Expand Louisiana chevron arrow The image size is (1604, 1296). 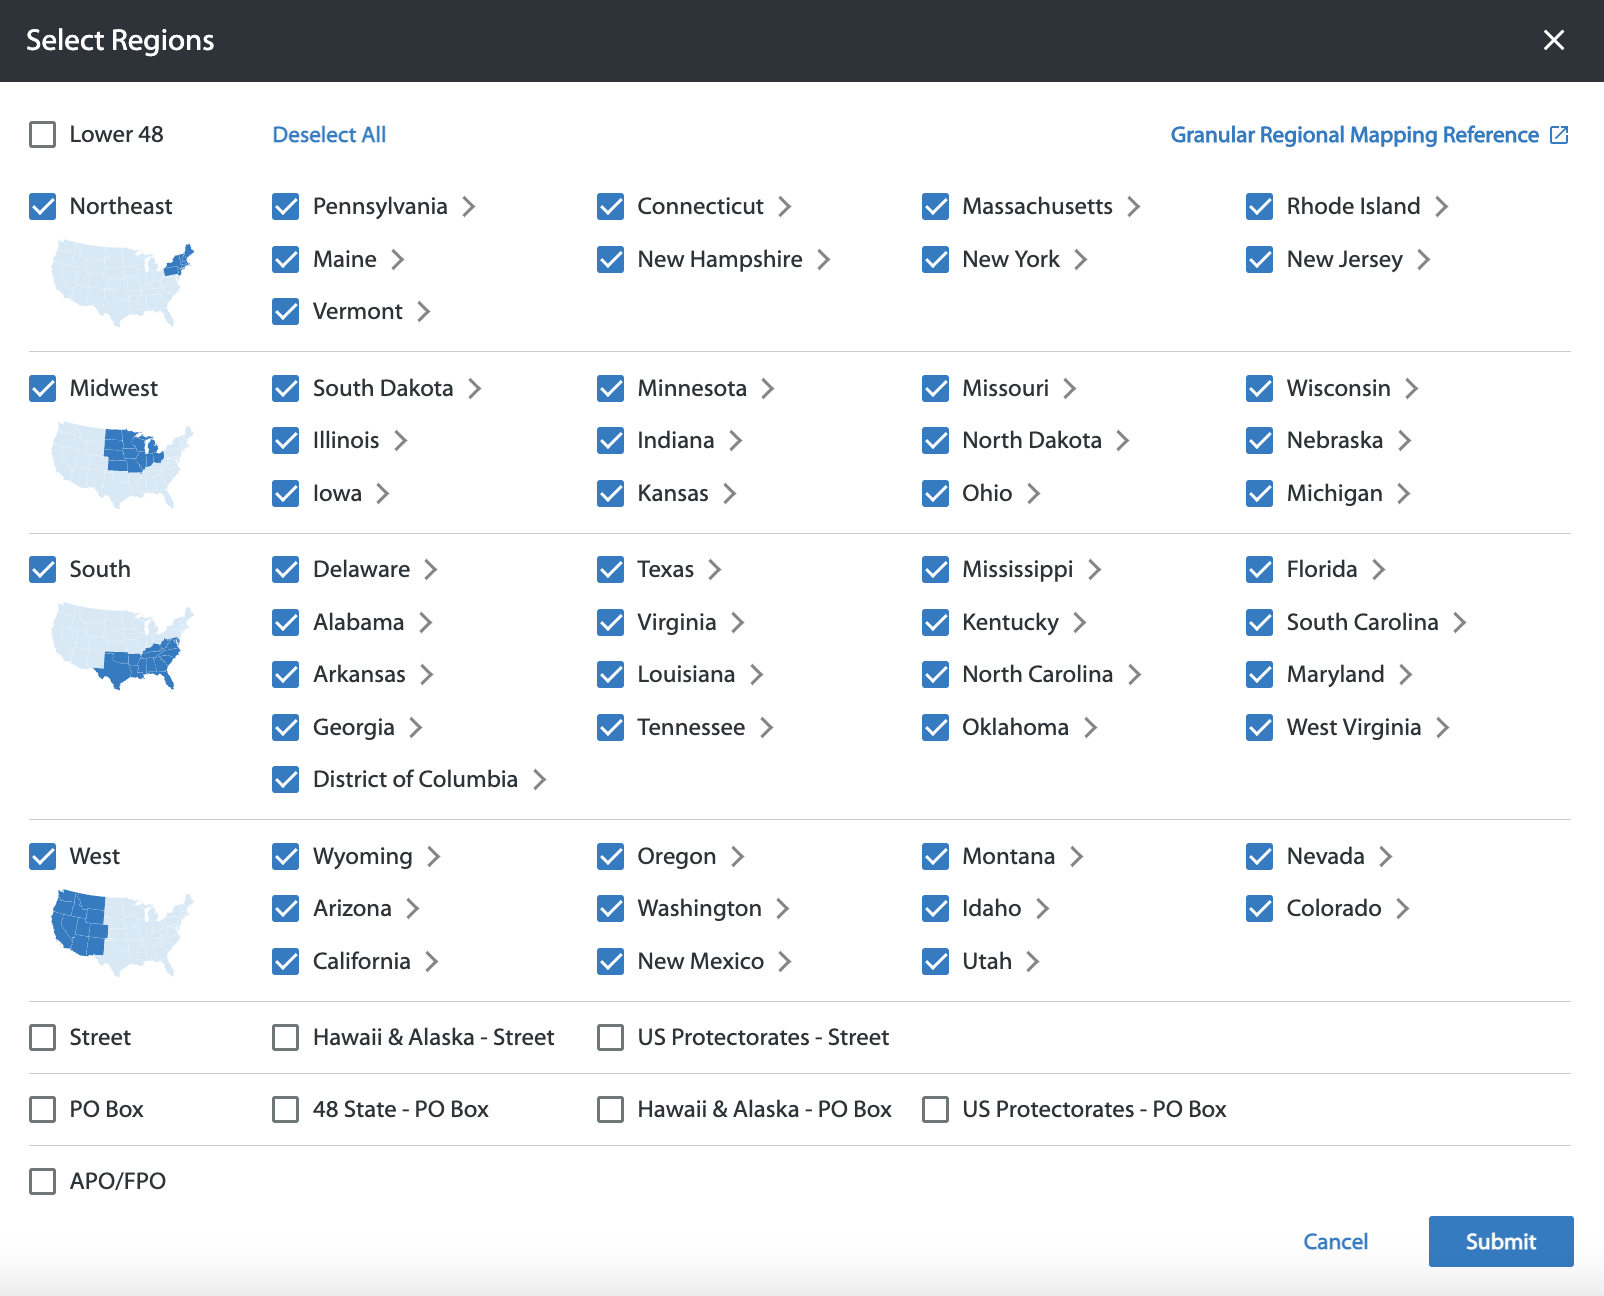pyautogui.click(x=757, y=674)
